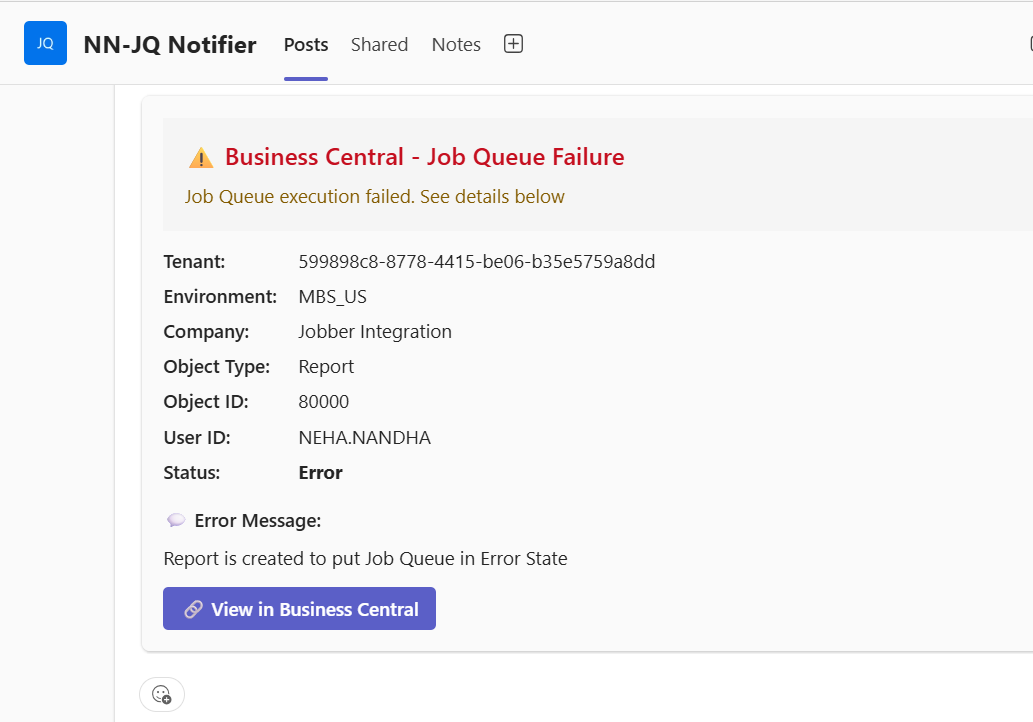The image size is (1033, 722).
Task: Click the Report object type value
Action: (x=326, y=367)
